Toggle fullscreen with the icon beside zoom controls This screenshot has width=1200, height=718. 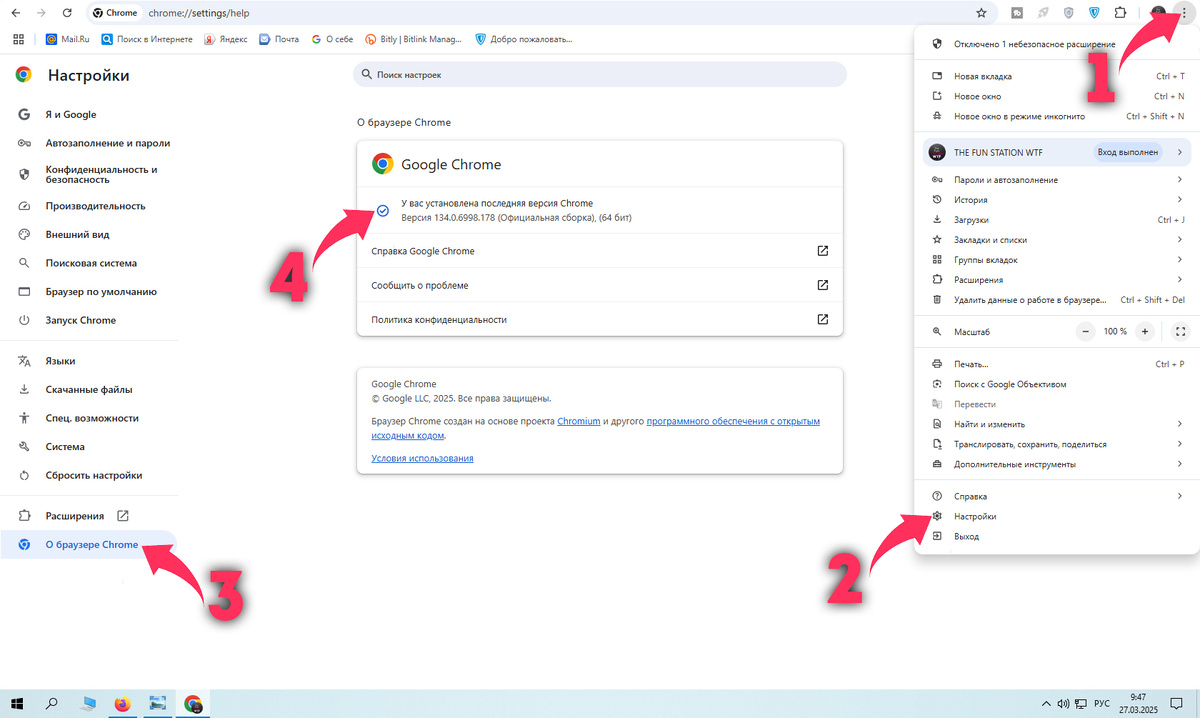pyautogui.click(x=1180, y=331)
